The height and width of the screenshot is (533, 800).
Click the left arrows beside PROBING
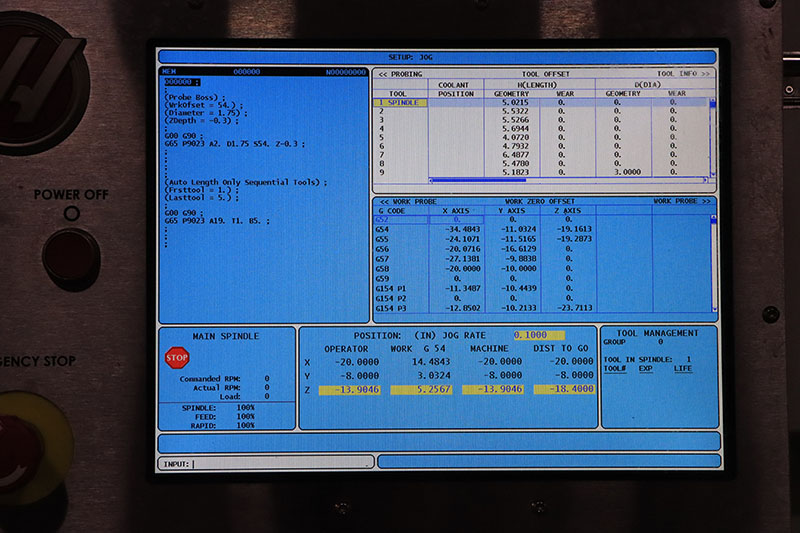[x=382, y=74]
